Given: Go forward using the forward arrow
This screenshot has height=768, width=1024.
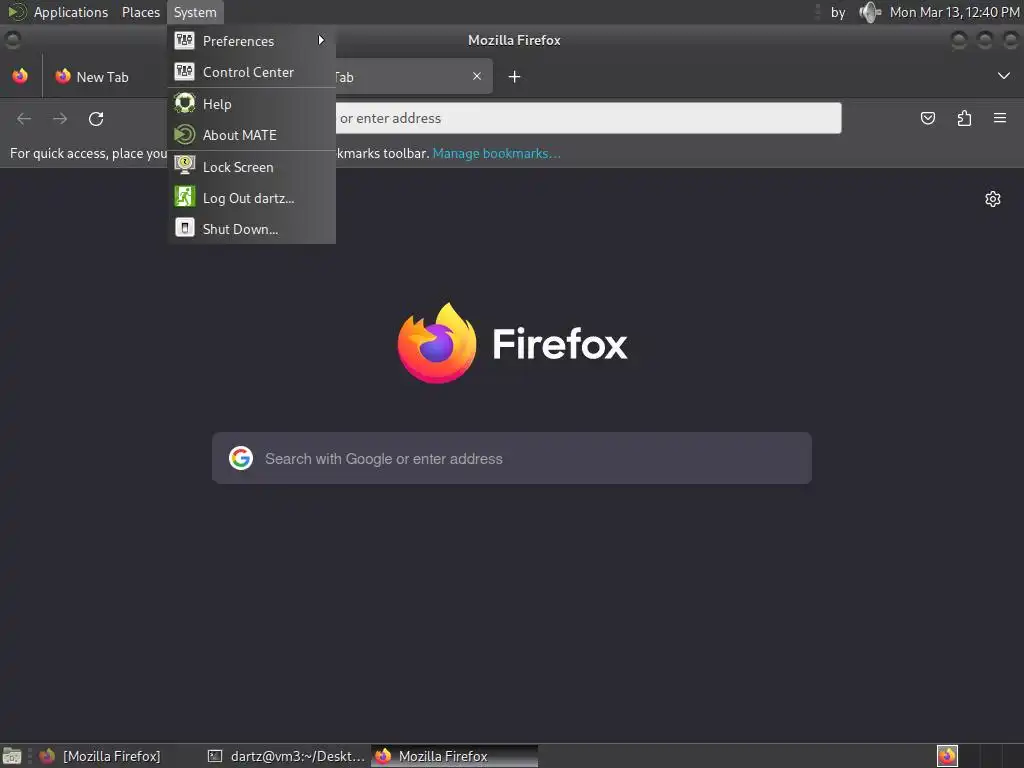Looking at the screenshot, I should pos(60,118).
